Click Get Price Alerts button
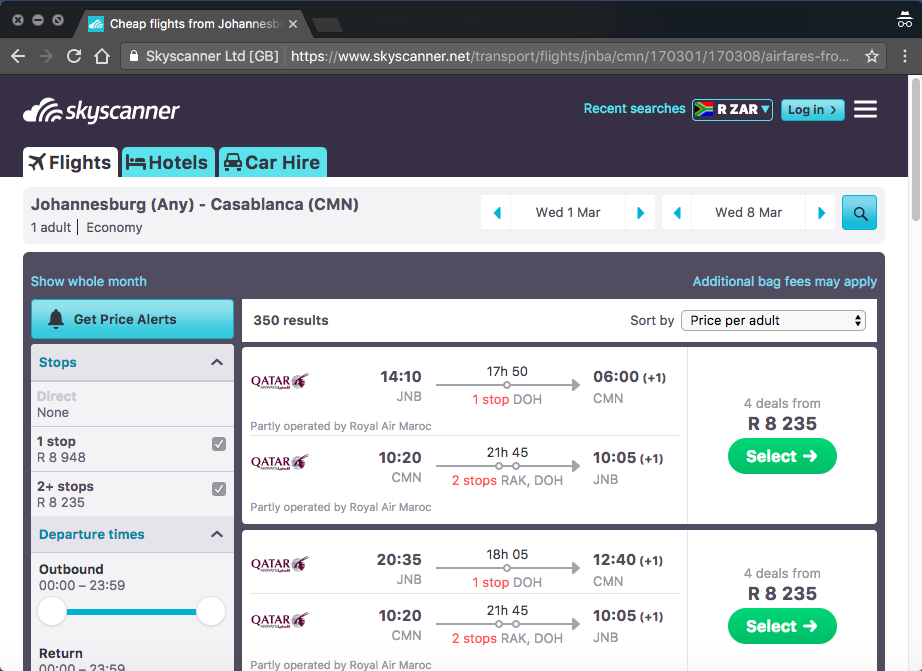The width and height of the screenshot is (922, 671). 132,319
